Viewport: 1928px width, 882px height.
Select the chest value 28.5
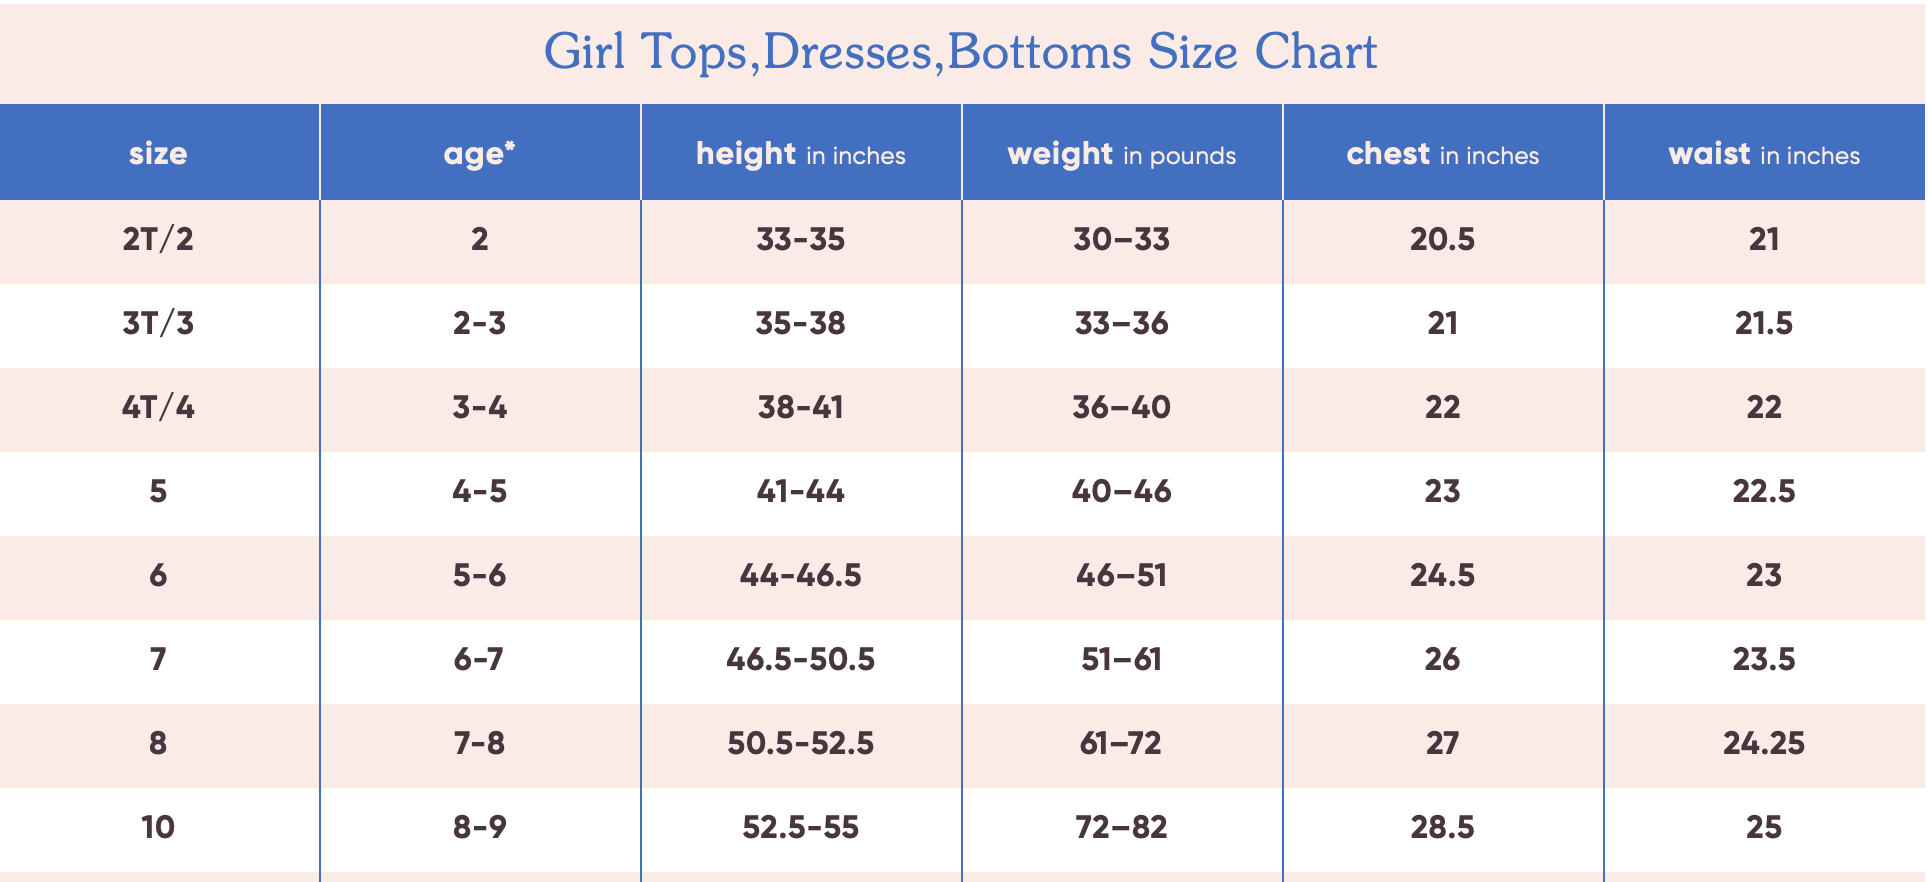click(1442, 828)
